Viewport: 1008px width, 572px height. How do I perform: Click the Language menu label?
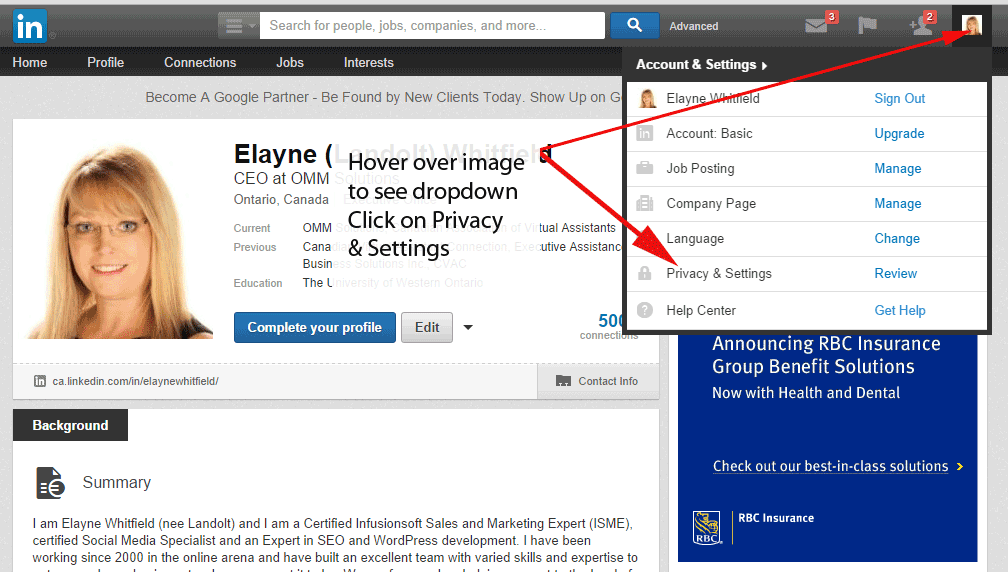pyautogui.click(x=695, y=238)
